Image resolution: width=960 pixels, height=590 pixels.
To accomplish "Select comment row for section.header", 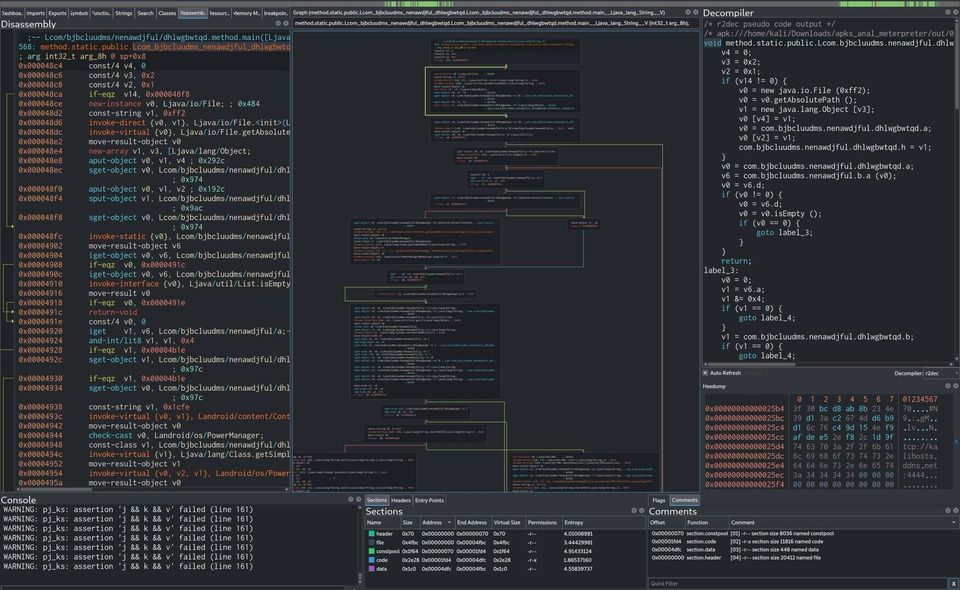I will 803,558.
